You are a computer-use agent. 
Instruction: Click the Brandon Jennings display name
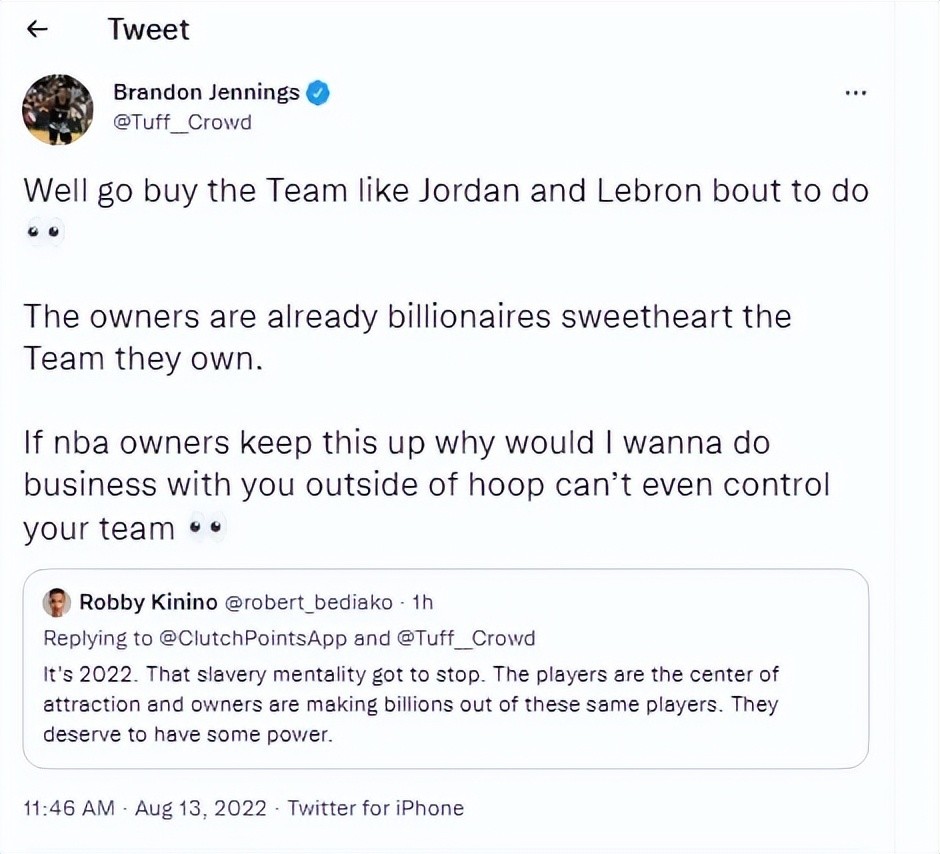[206, 92]
